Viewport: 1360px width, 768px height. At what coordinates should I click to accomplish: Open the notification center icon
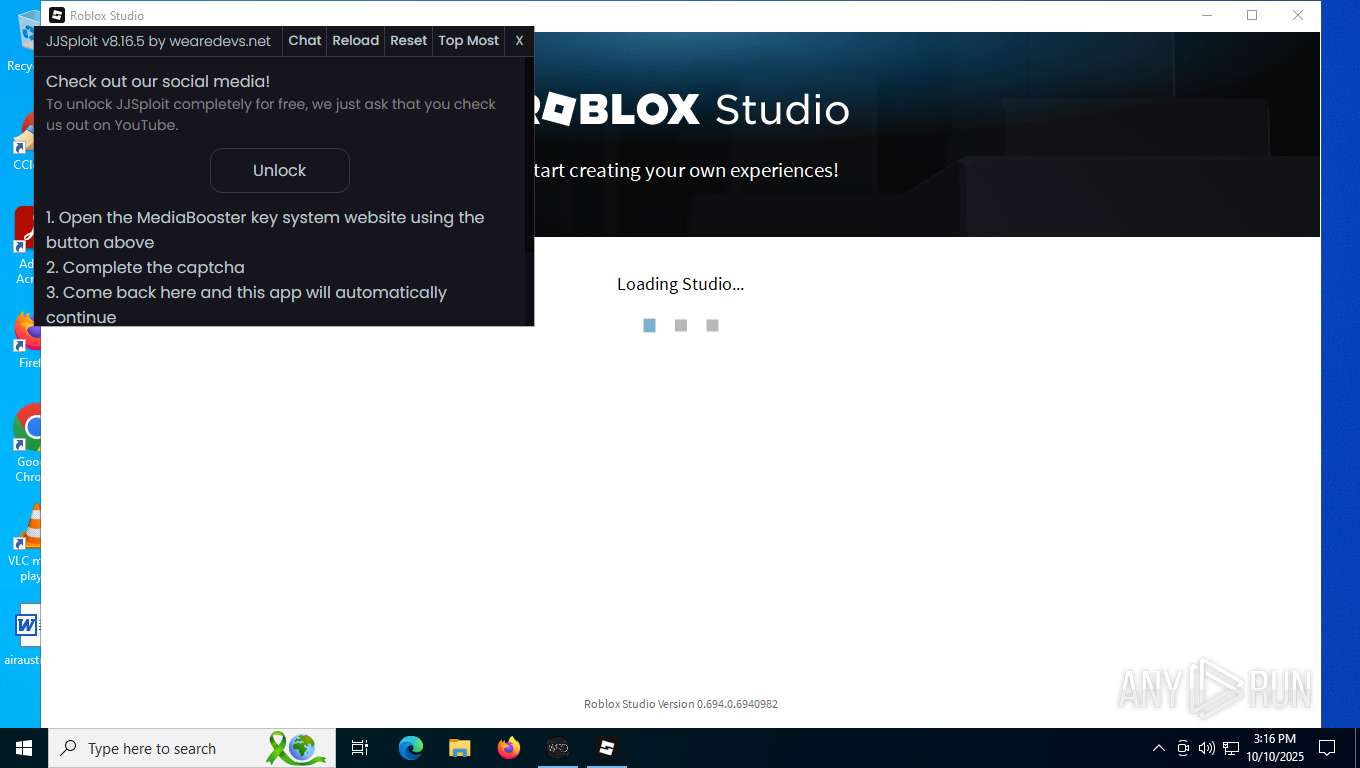tap(1327, 748)
